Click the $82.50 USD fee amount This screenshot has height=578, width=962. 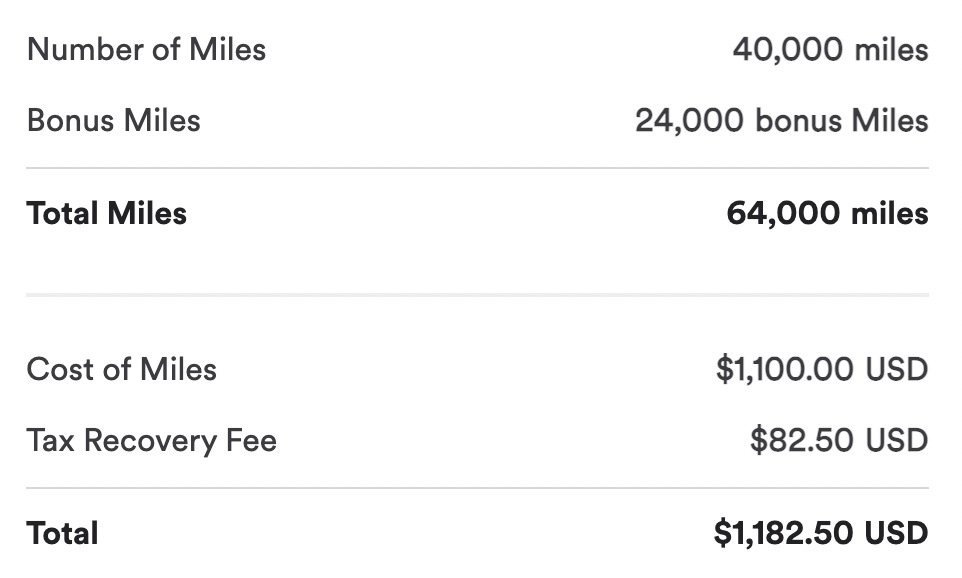pos(838,441)
